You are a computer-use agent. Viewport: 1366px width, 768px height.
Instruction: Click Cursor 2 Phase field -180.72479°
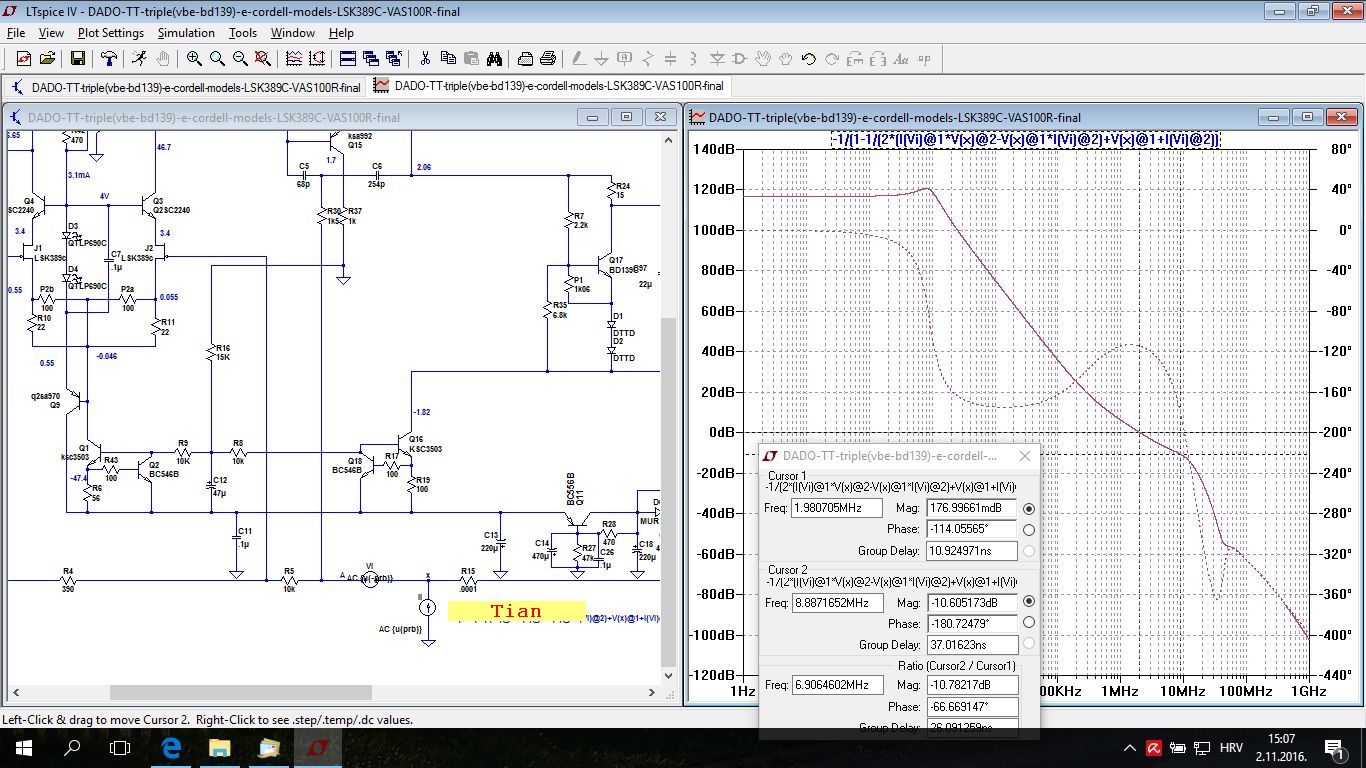(971, 624)
